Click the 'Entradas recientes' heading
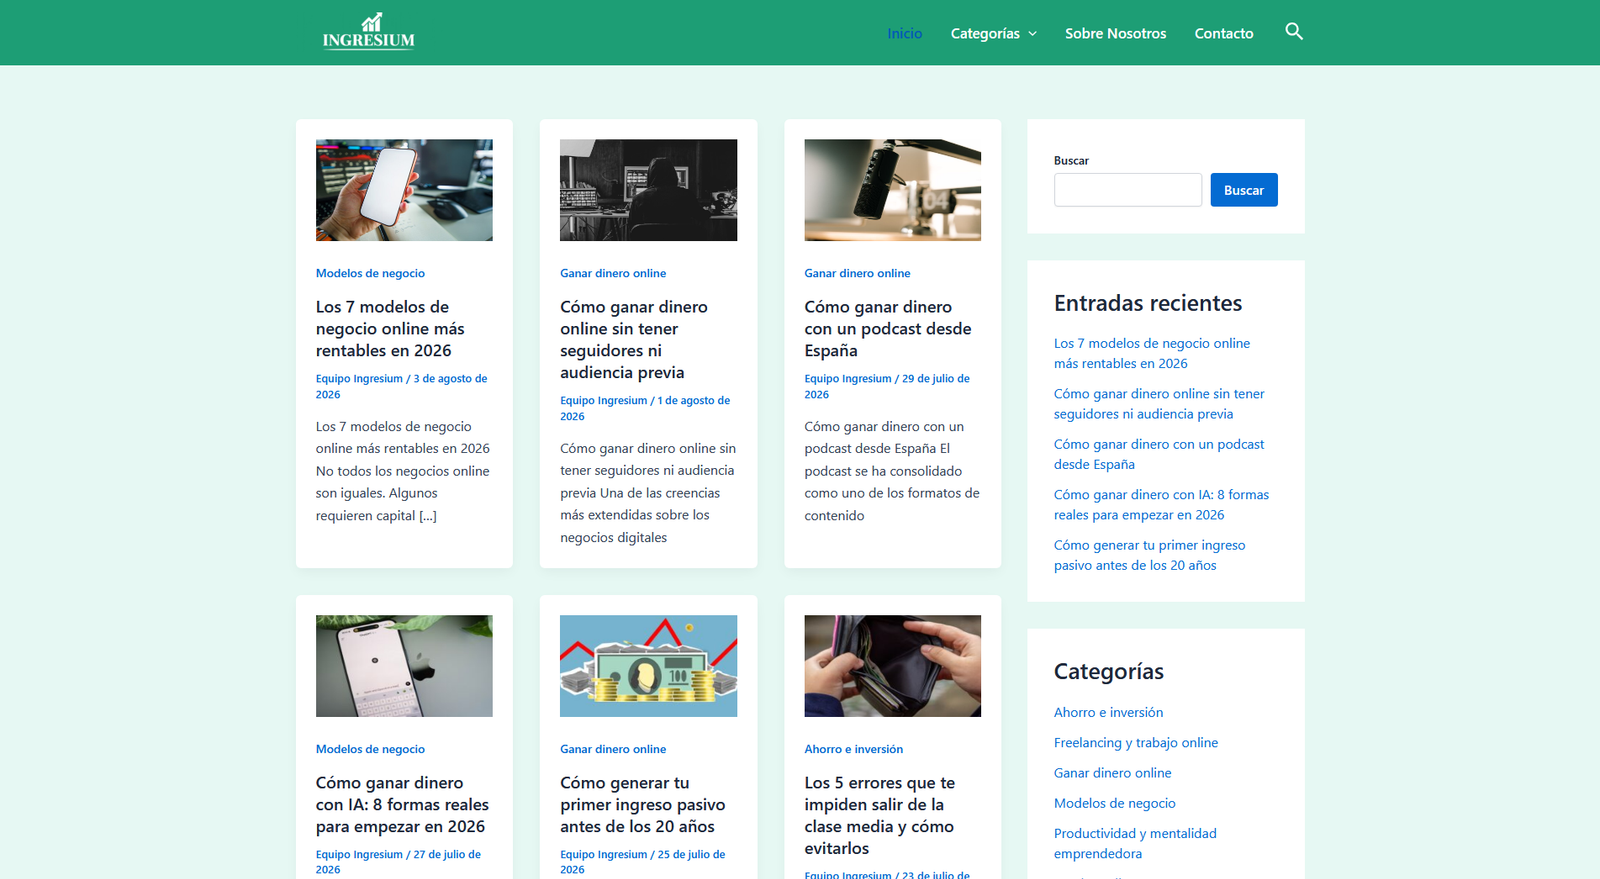This screenshot has width=1600, height=879. (1147, 303)
